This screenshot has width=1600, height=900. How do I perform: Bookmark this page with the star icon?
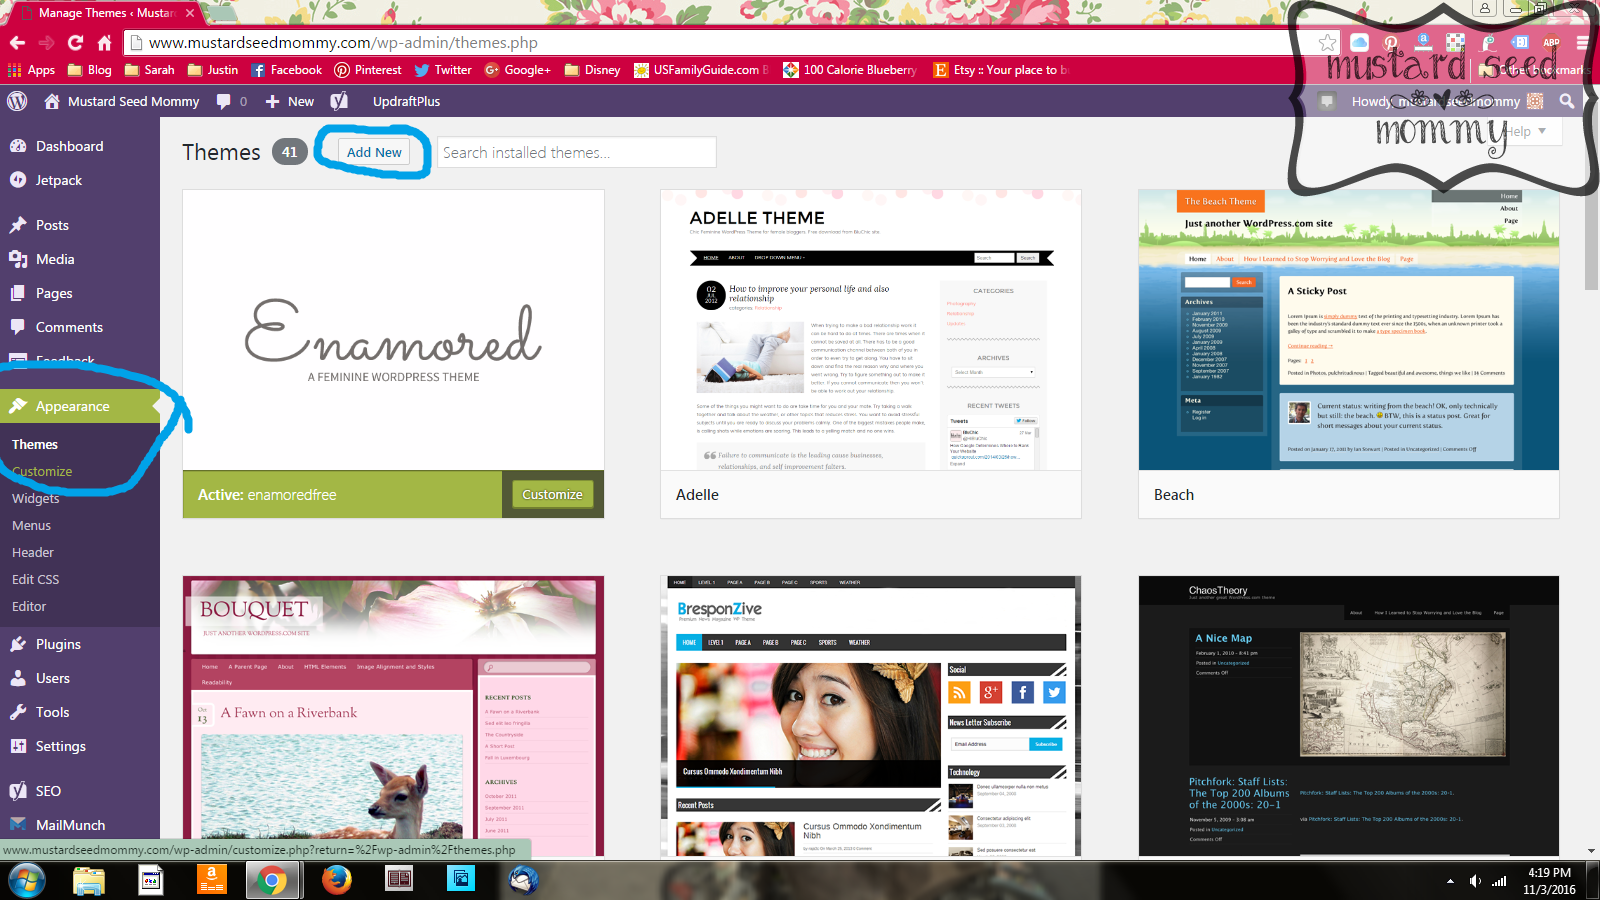click(1327, 42)
